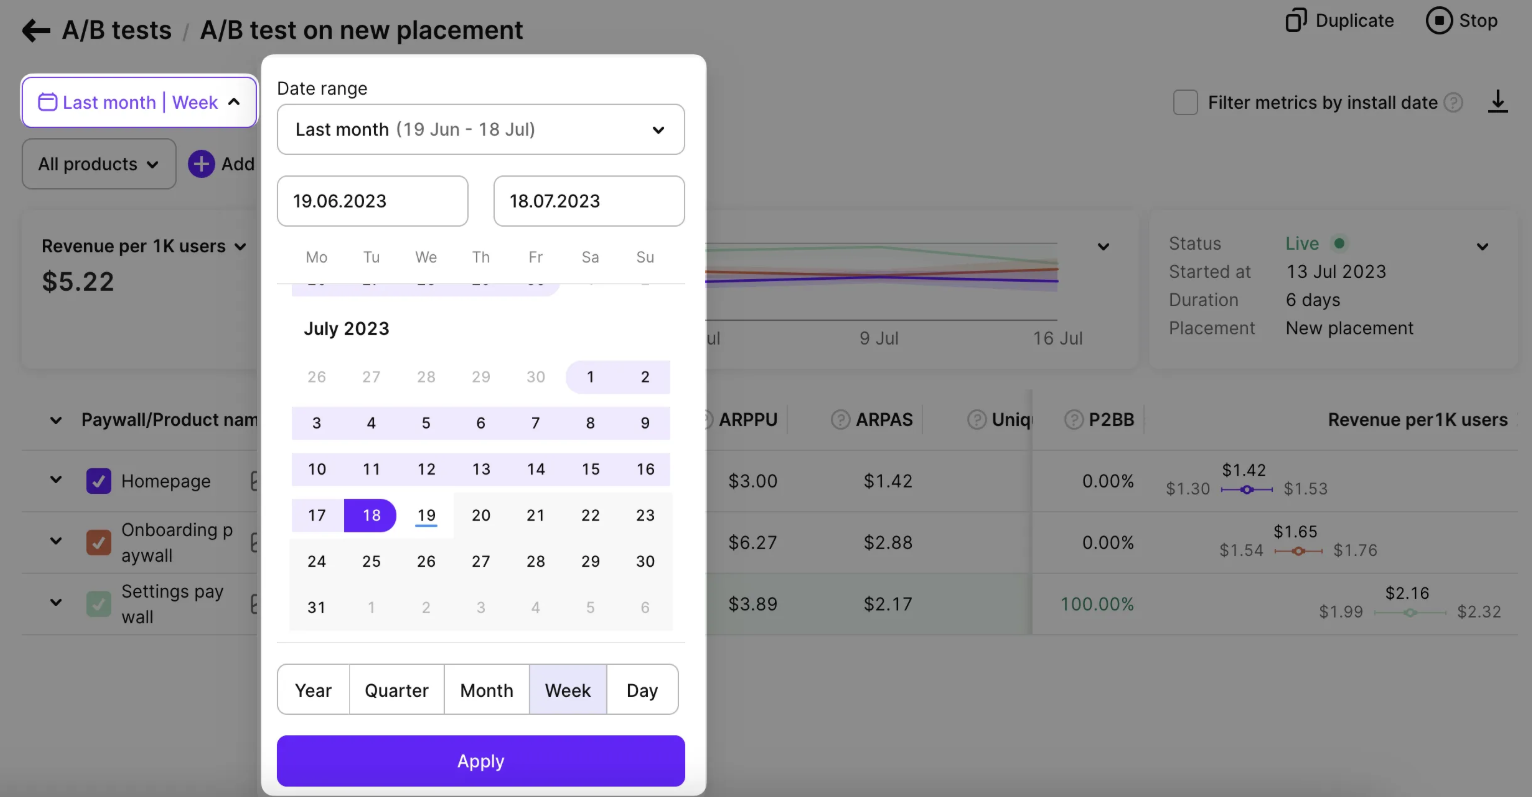The width and height of the screenshot is (1532, 797).
Task: Click the Homepage revenue range marker
Action: (x=1246, y=490)
